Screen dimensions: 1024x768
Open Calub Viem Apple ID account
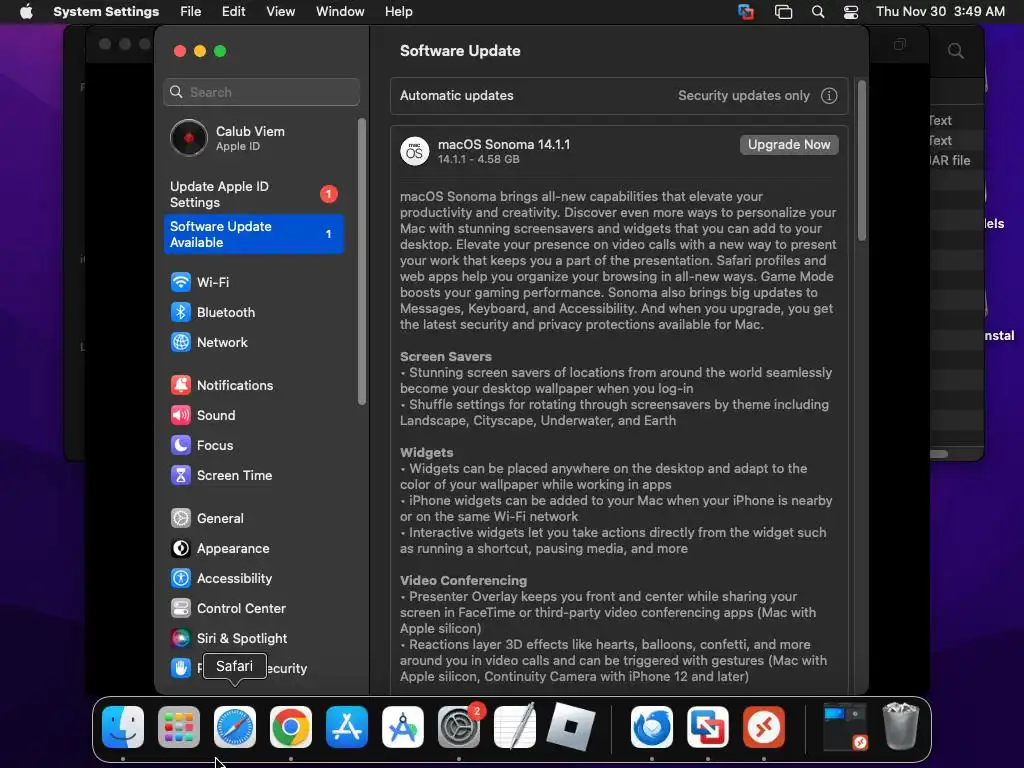click(x=253, y=138)
